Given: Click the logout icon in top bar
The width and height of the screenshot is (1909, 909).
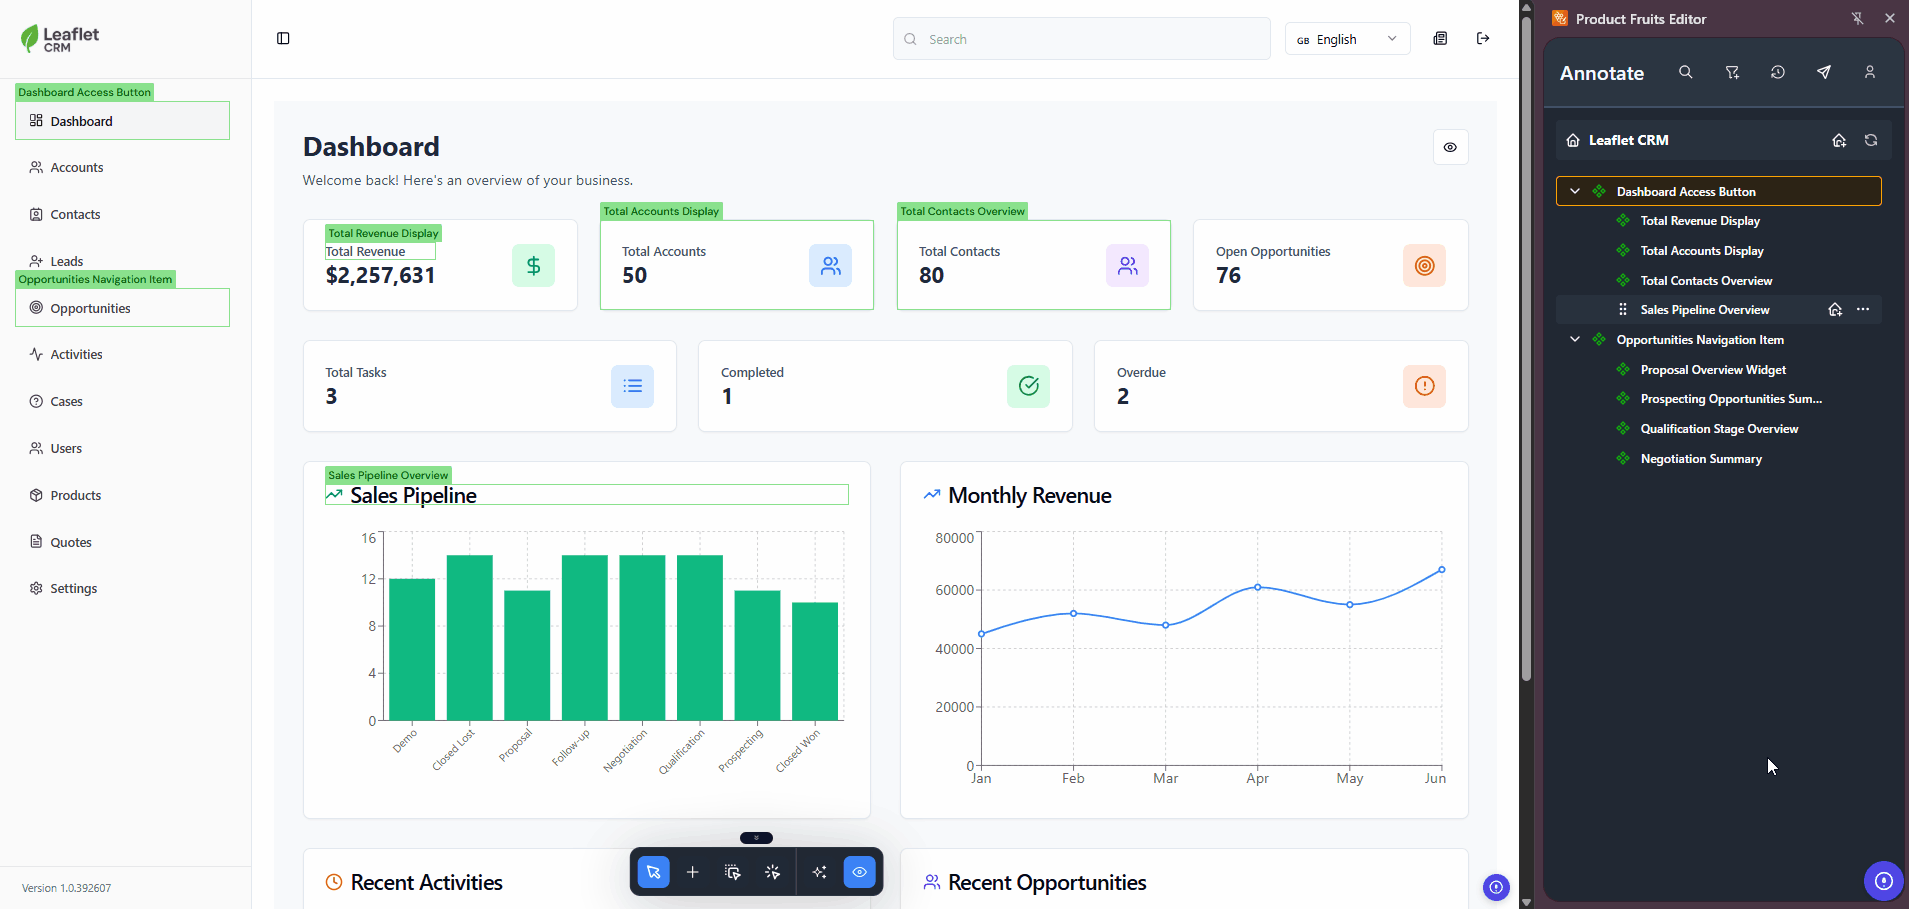Looking at the screenshot, I should [x=1483, y=38].
